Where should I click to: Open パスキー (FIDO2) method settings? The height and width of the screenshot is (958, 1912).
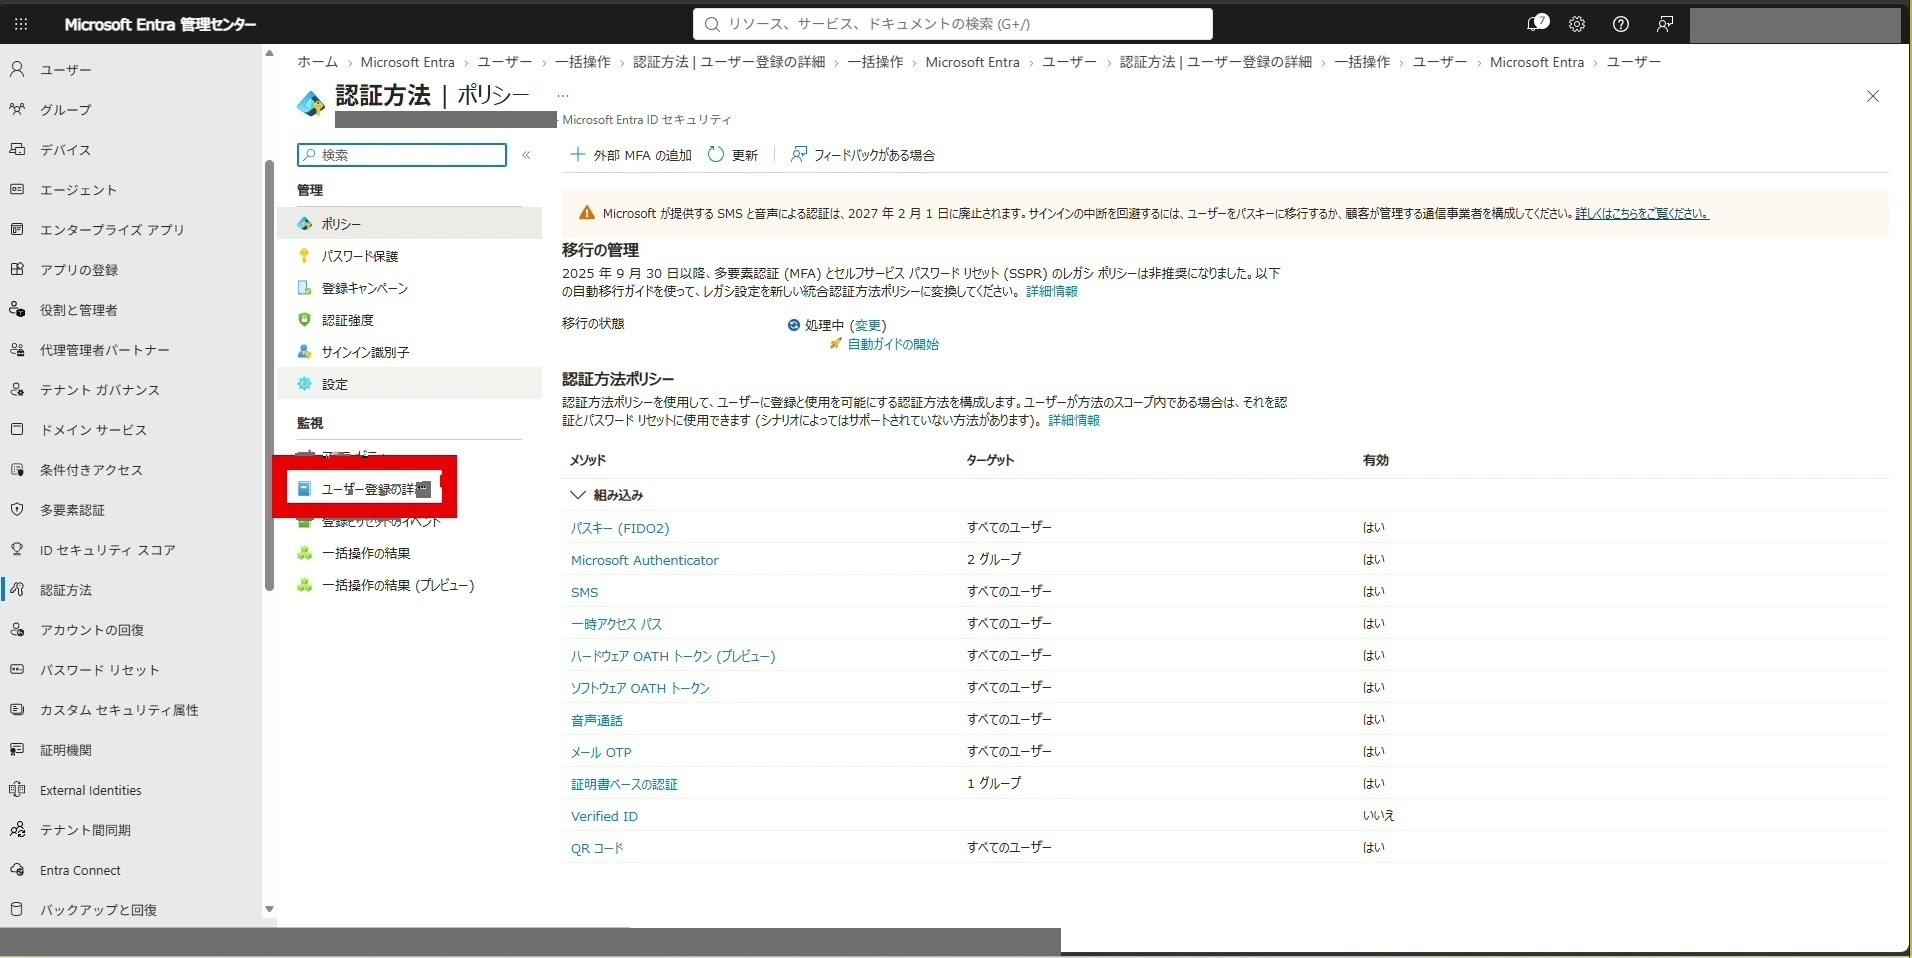(620, 528)
